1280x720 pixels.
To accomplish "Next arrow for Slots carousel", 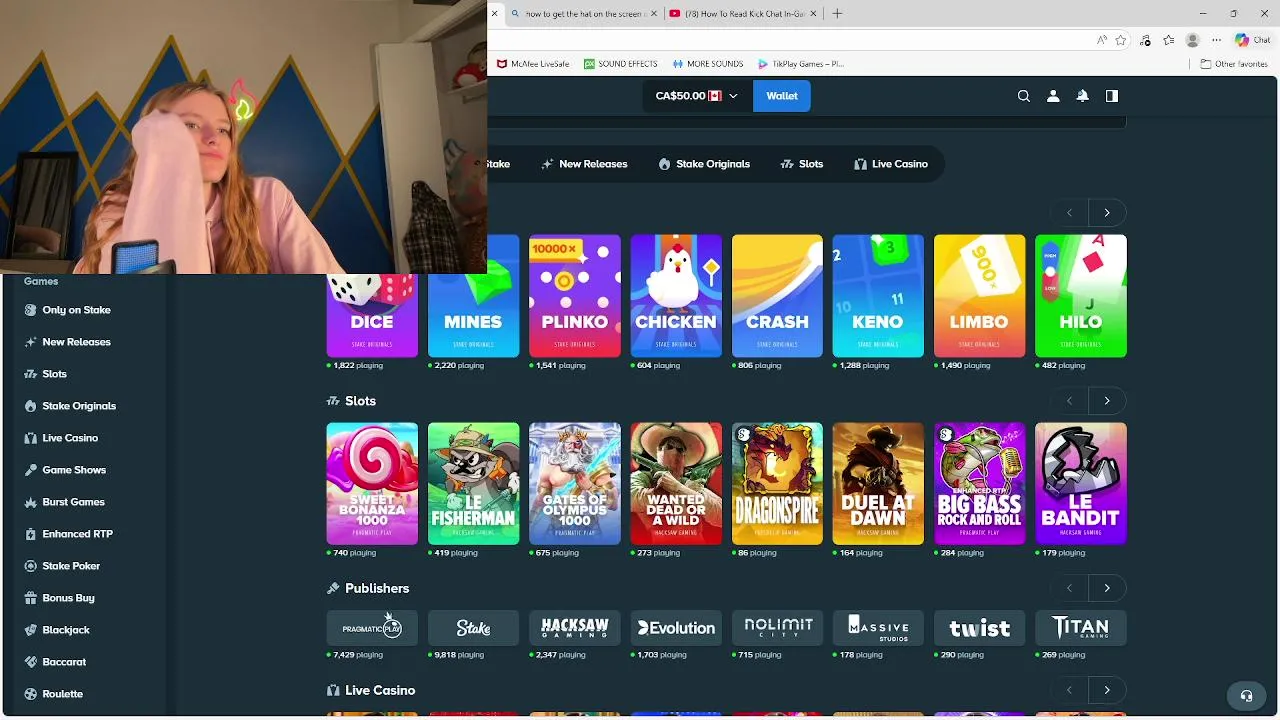I will [x=1107, y=401].
